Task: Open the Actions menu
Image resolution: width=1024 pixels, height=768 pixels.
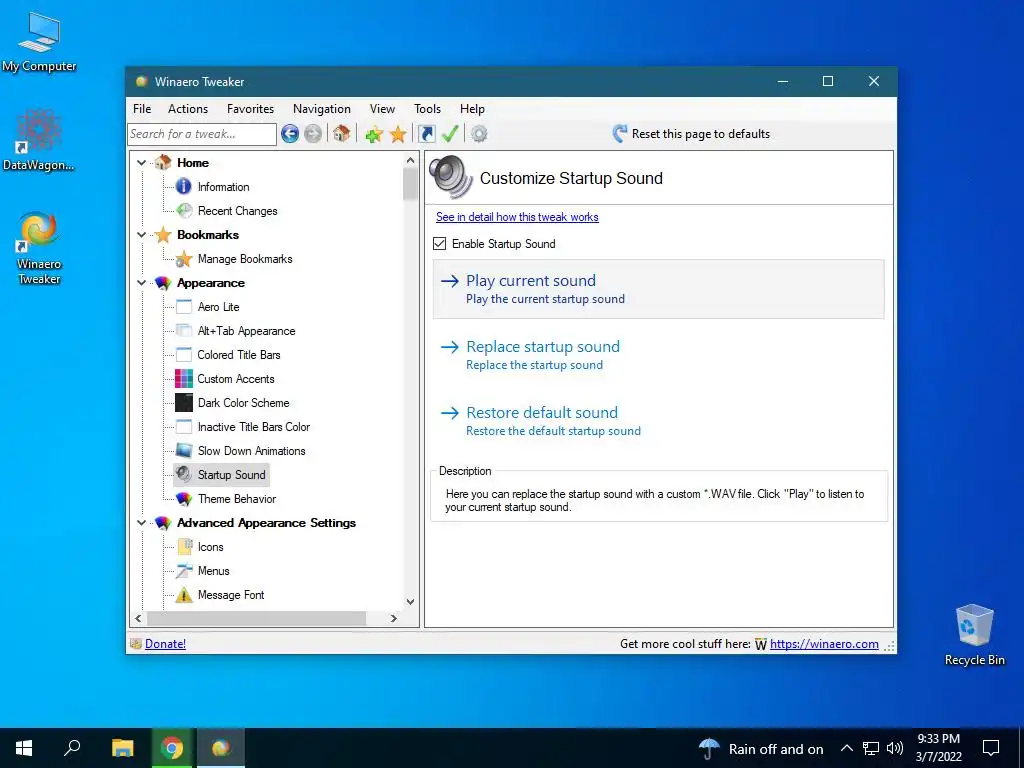Action: coord(188,109)
